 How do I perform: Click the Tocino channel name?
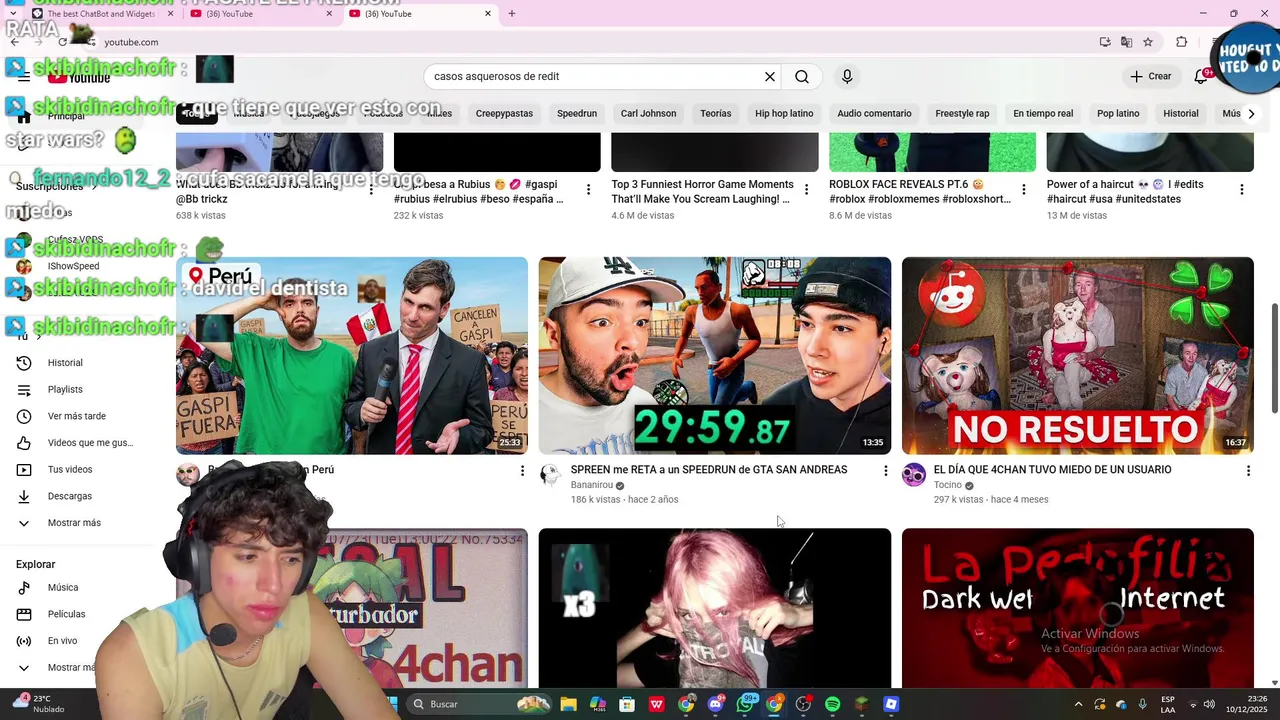(947, 485)
